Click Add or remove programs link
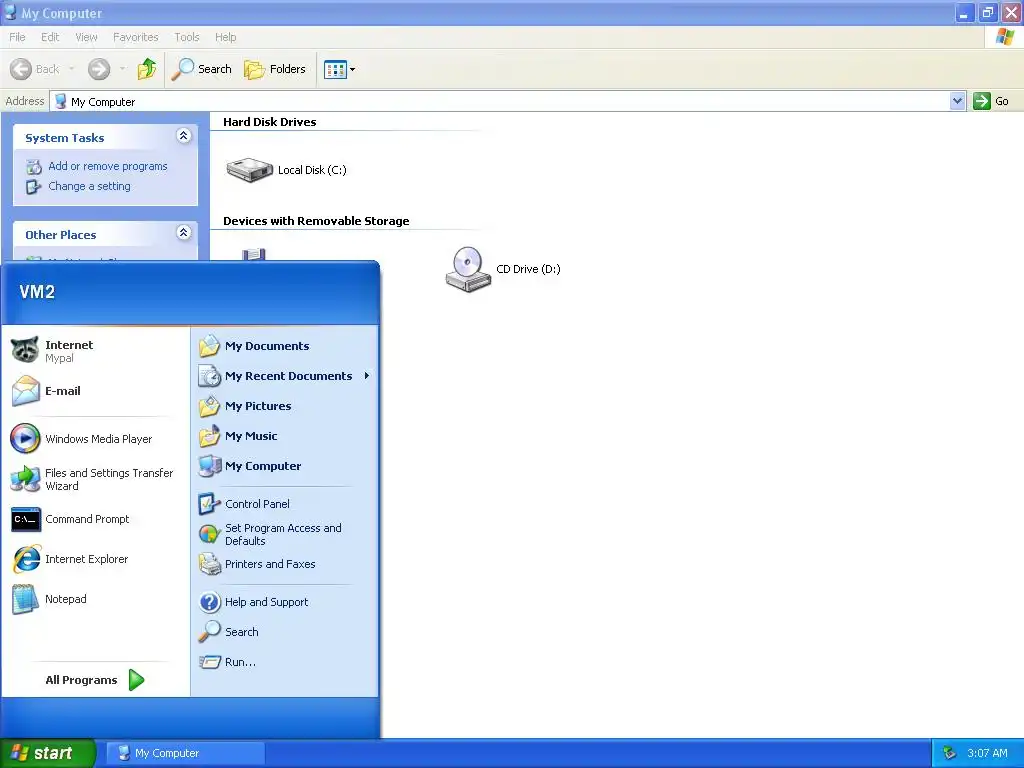 coord(108,166)
